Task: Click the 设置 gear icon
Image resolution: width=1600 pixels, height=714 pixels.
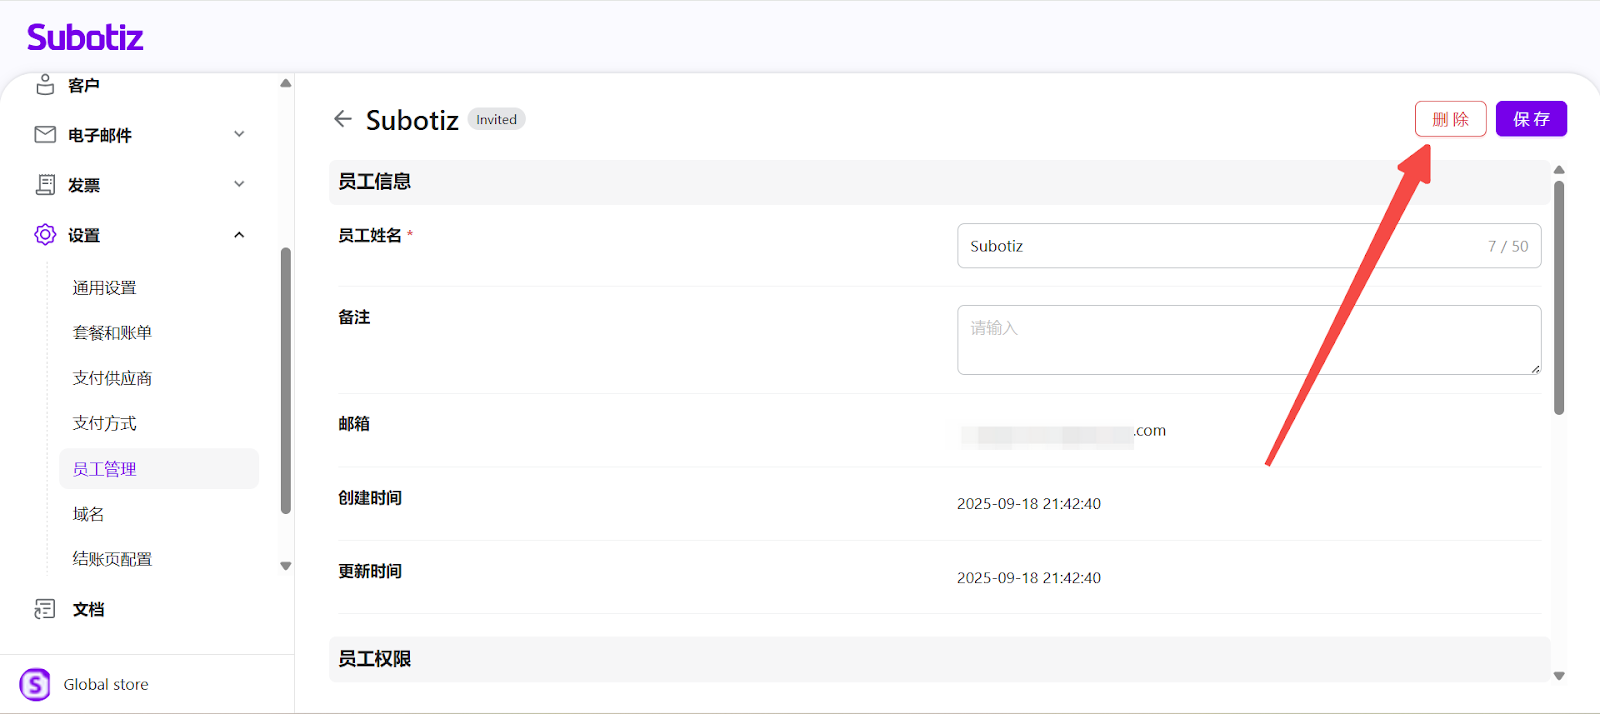Action: (x=45, y=234)
